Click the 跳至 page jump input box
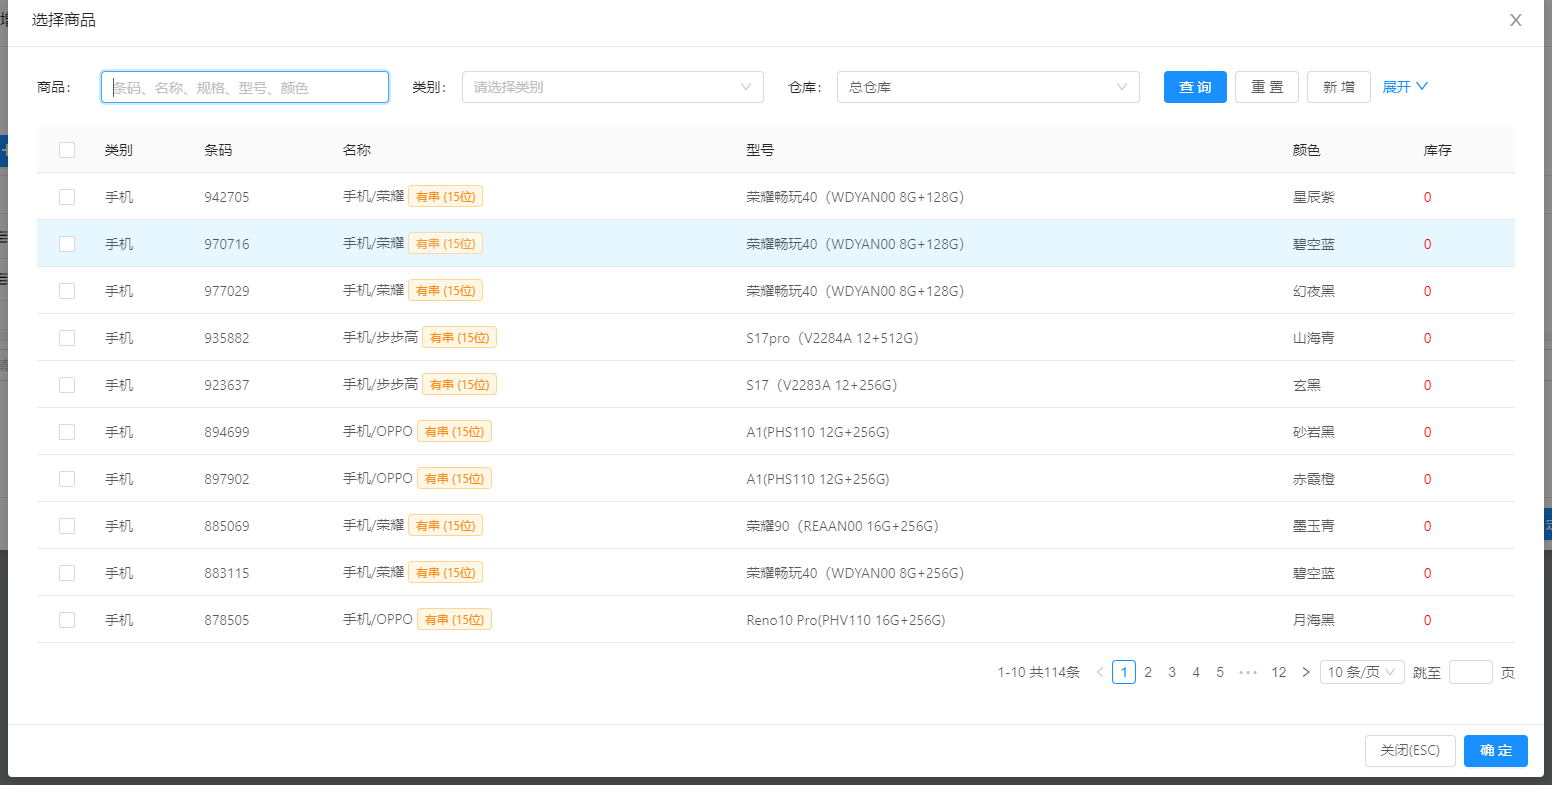Image resolution: width=1552 pixels, height=785 pixels. [x=1471, y=672]
